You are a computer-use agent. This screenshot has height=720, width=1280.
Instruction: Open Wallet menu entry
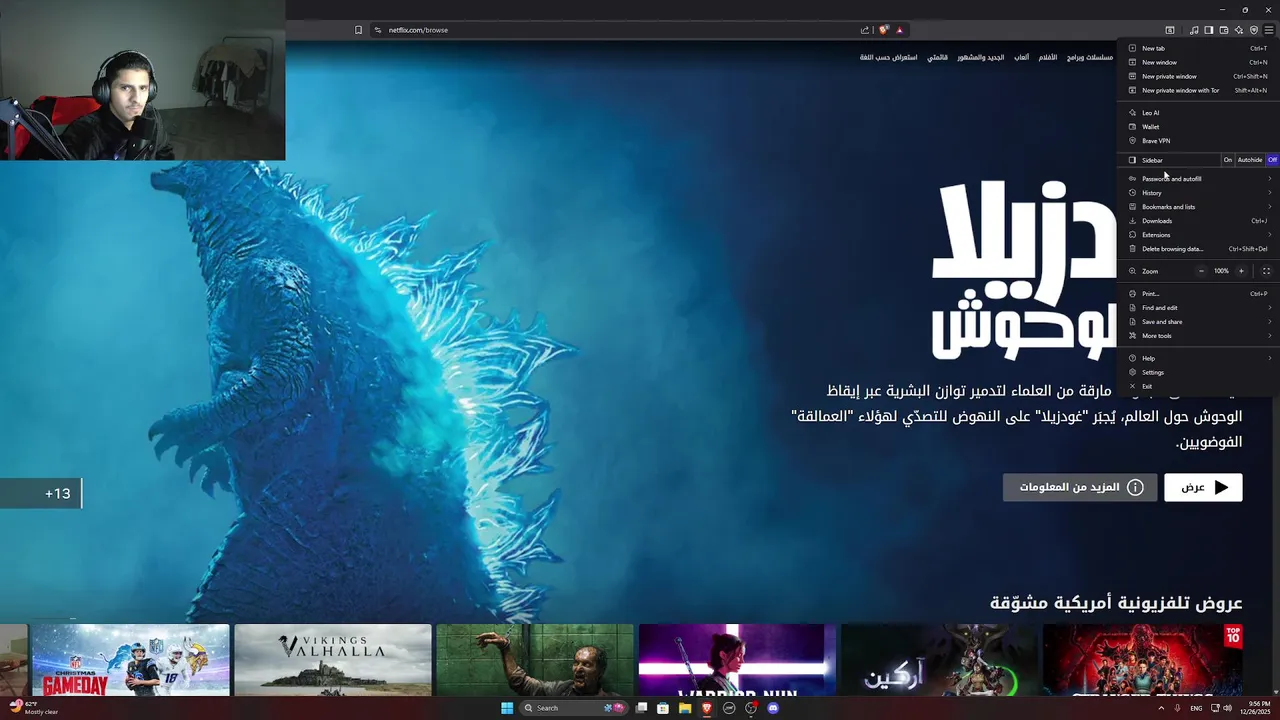coord(1198,127)
